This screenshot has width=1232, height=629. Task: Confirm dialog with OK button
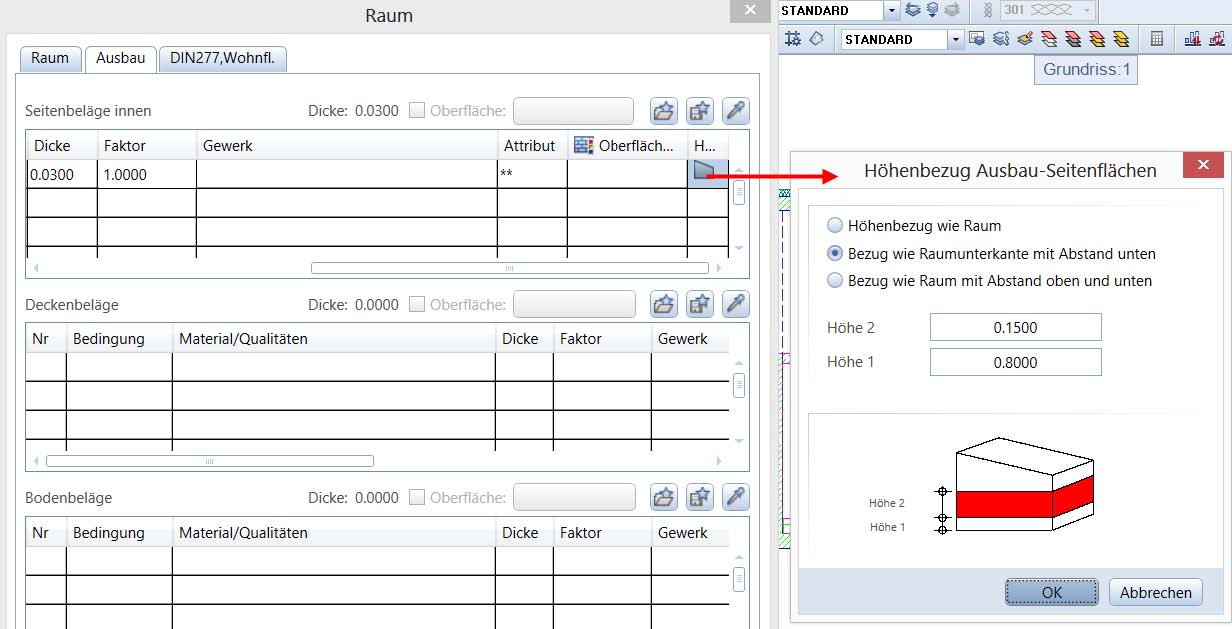click(1051, 592)
